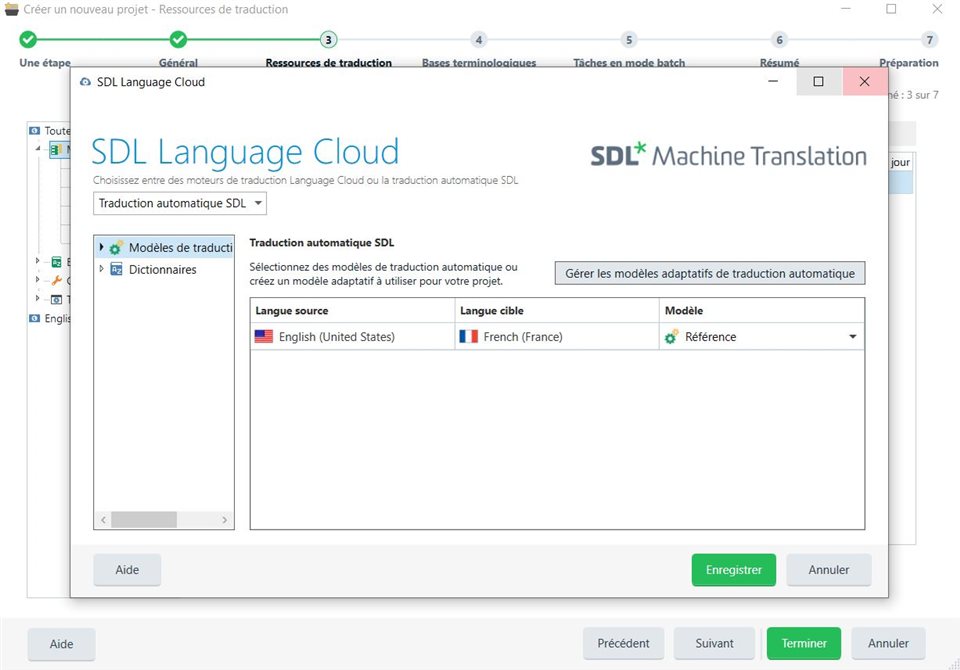The image size is (960, 670).
Task: Open the Traduction automatique SDL dropdown
Action: point(179,203)
